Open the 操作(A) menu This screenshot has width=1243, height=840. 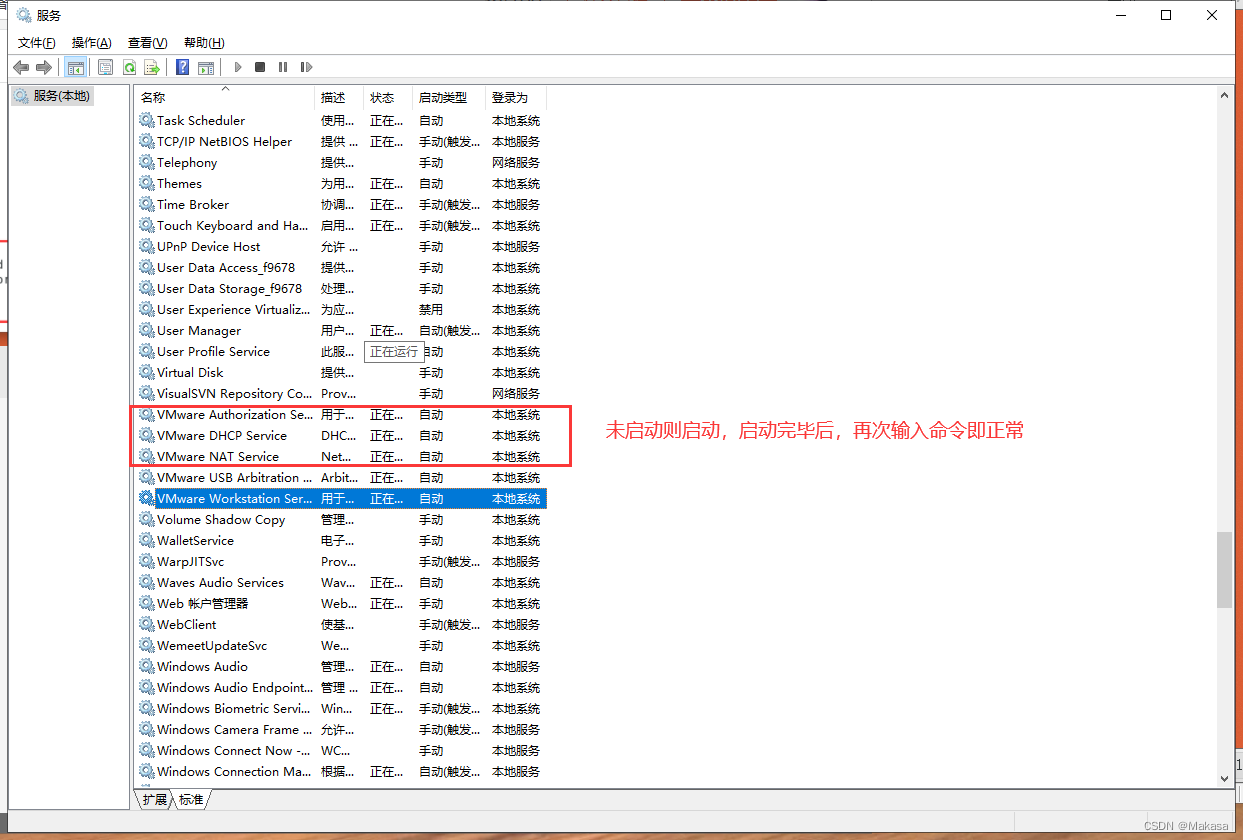point(92,42)
